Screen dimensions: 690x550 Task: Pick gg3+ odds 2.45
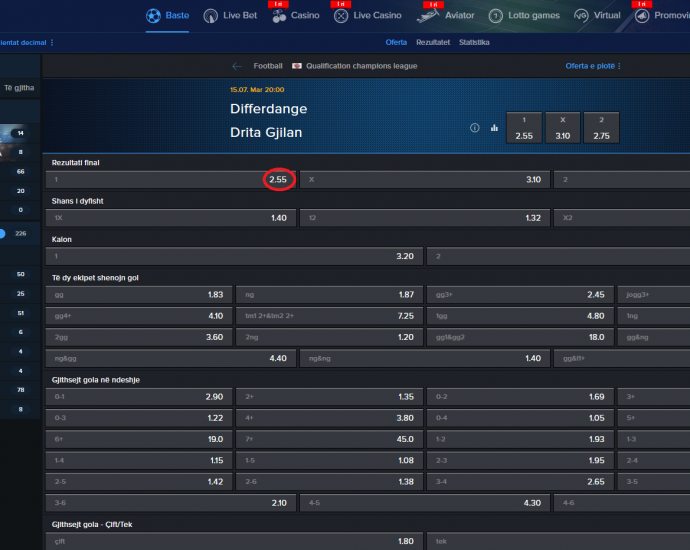tap(520, 295)
